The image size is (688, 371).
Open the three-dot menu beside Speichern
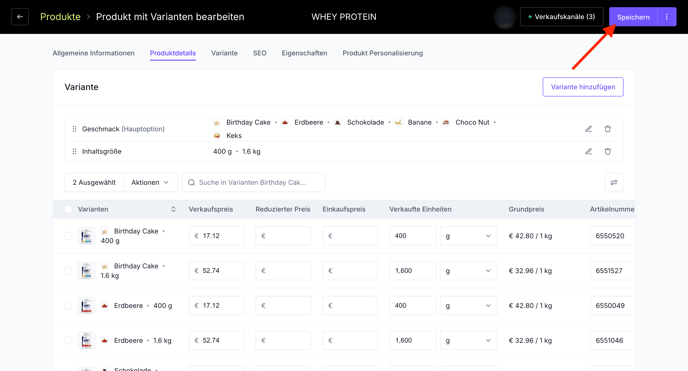[x=666, y=17]
